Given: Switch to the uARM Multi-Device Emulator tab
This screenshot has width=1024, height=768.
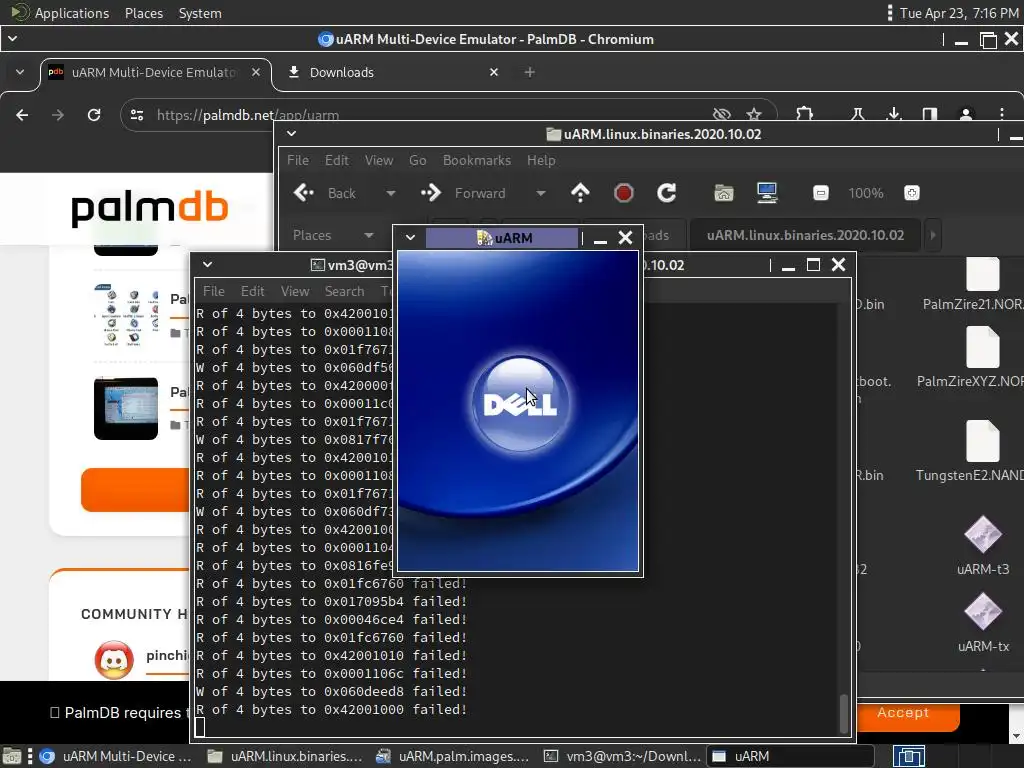Looking at the screenshot, I should tap(154, 72).
